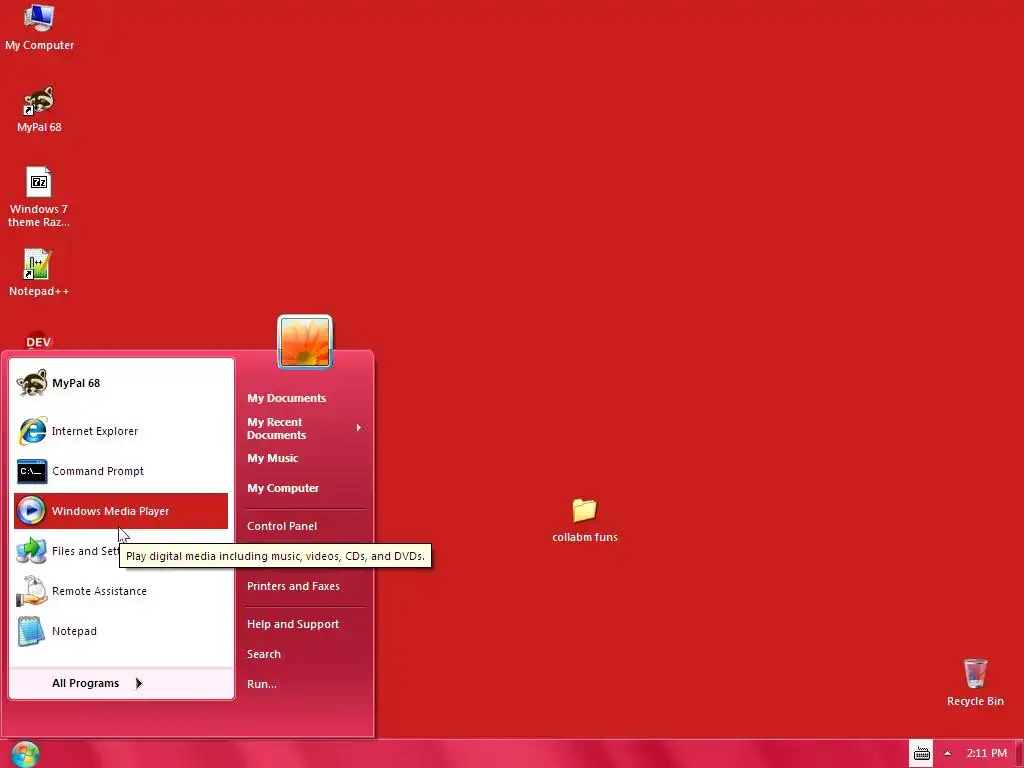Click the Notepad icon in Start menu
The image size is (1024, 768).
point(31,631)
